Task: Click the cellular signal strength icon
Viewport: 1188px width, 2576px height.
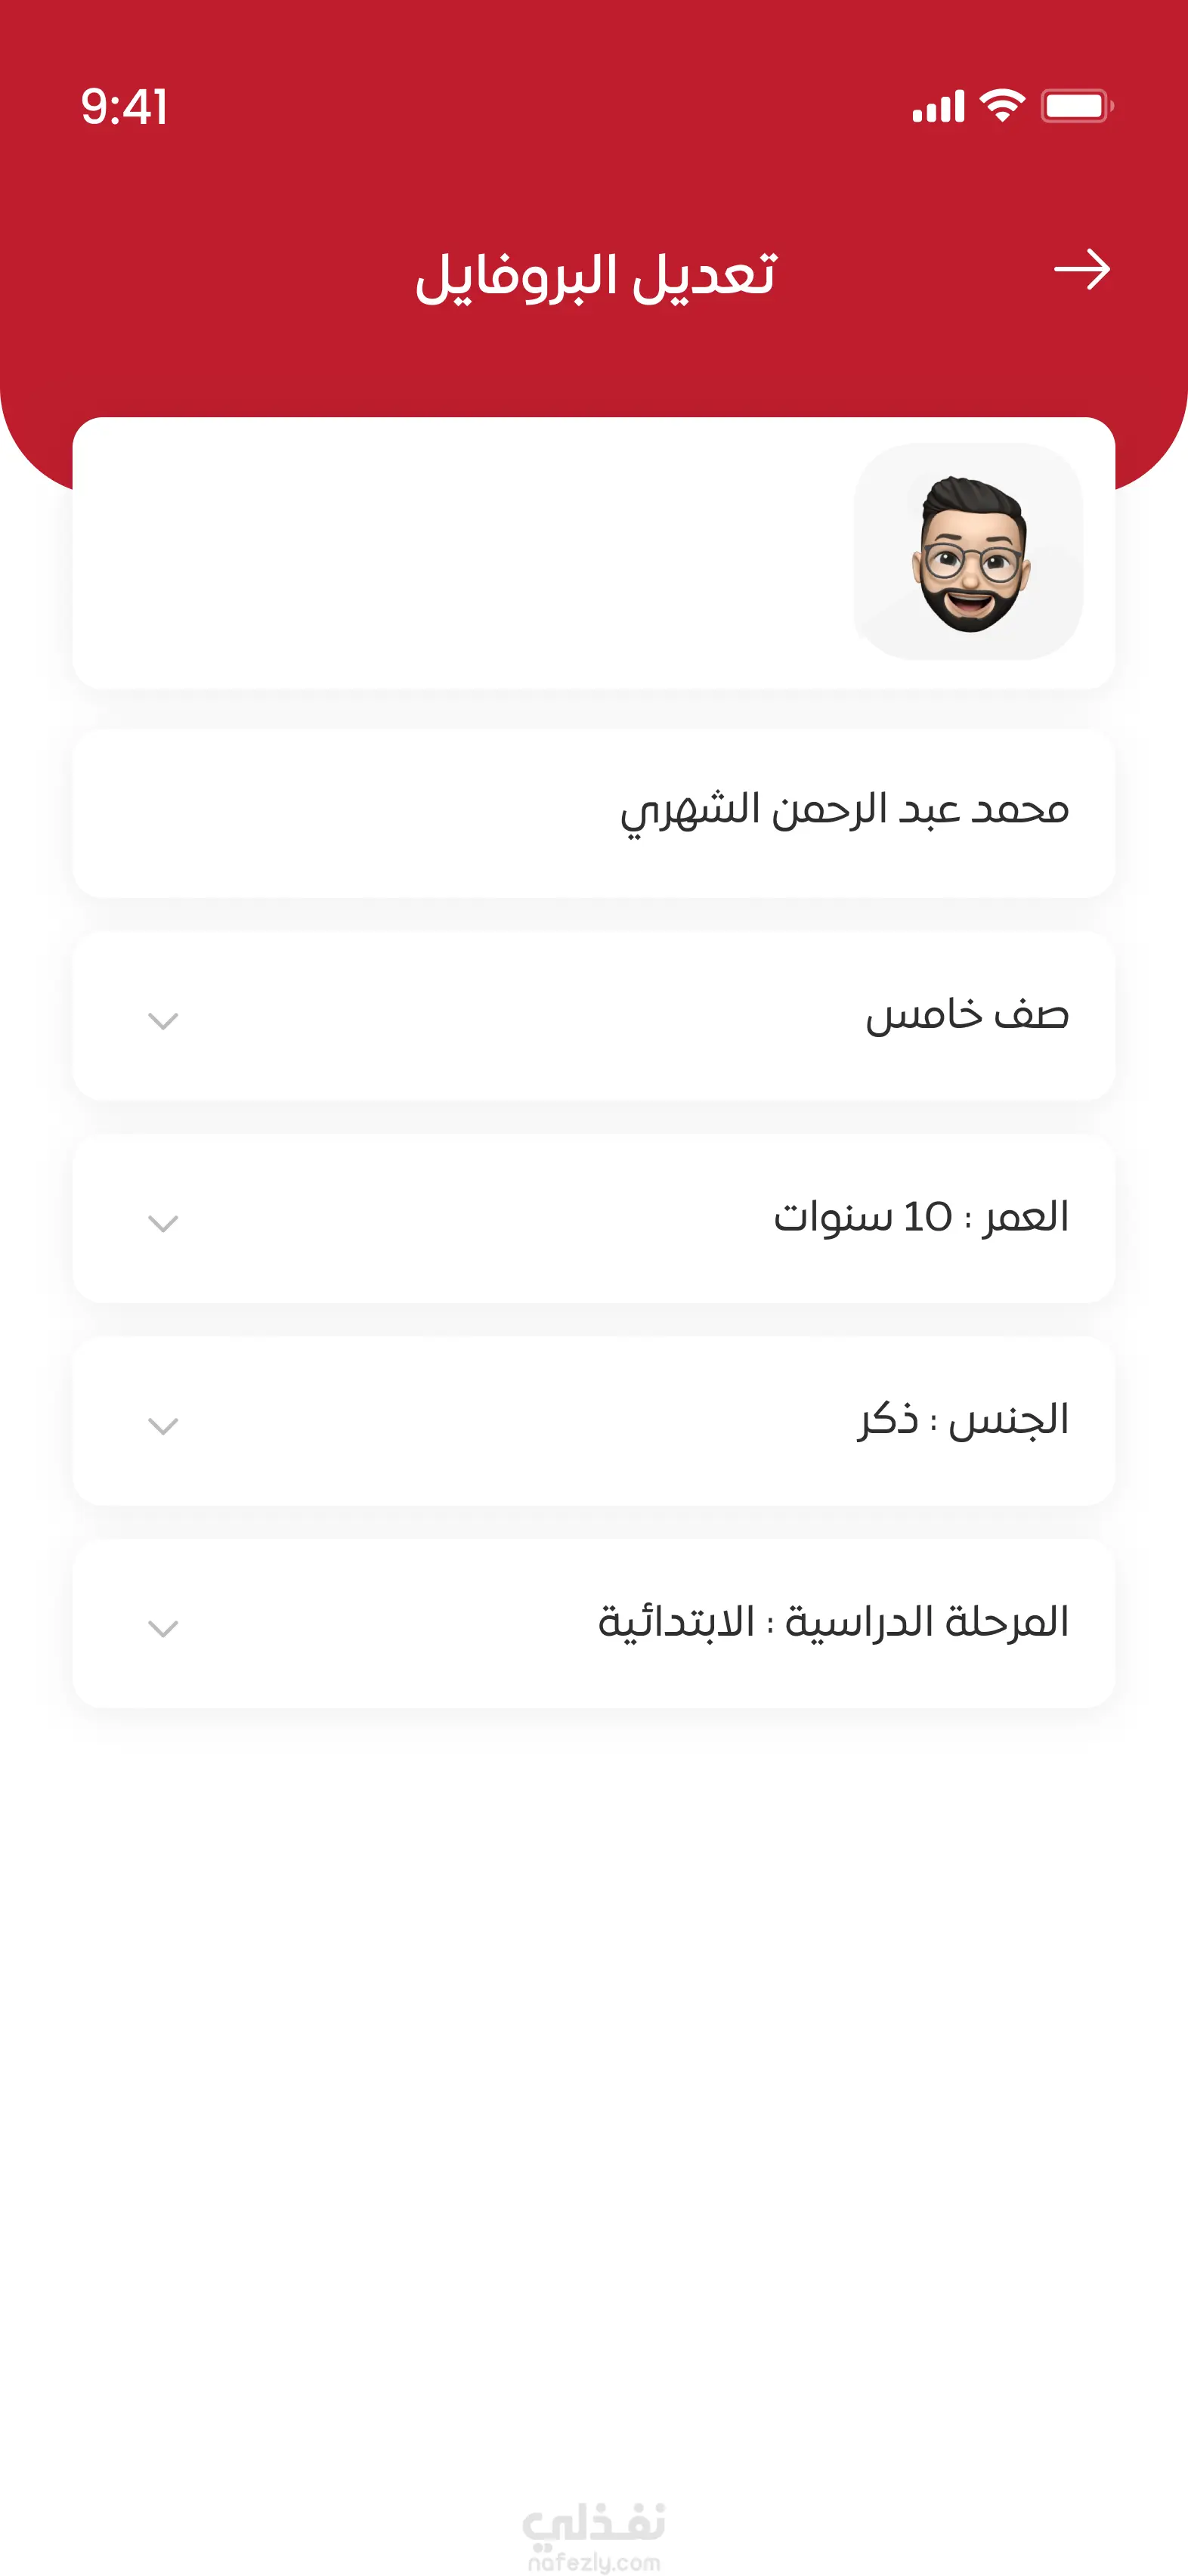Action: coord(938,106)
